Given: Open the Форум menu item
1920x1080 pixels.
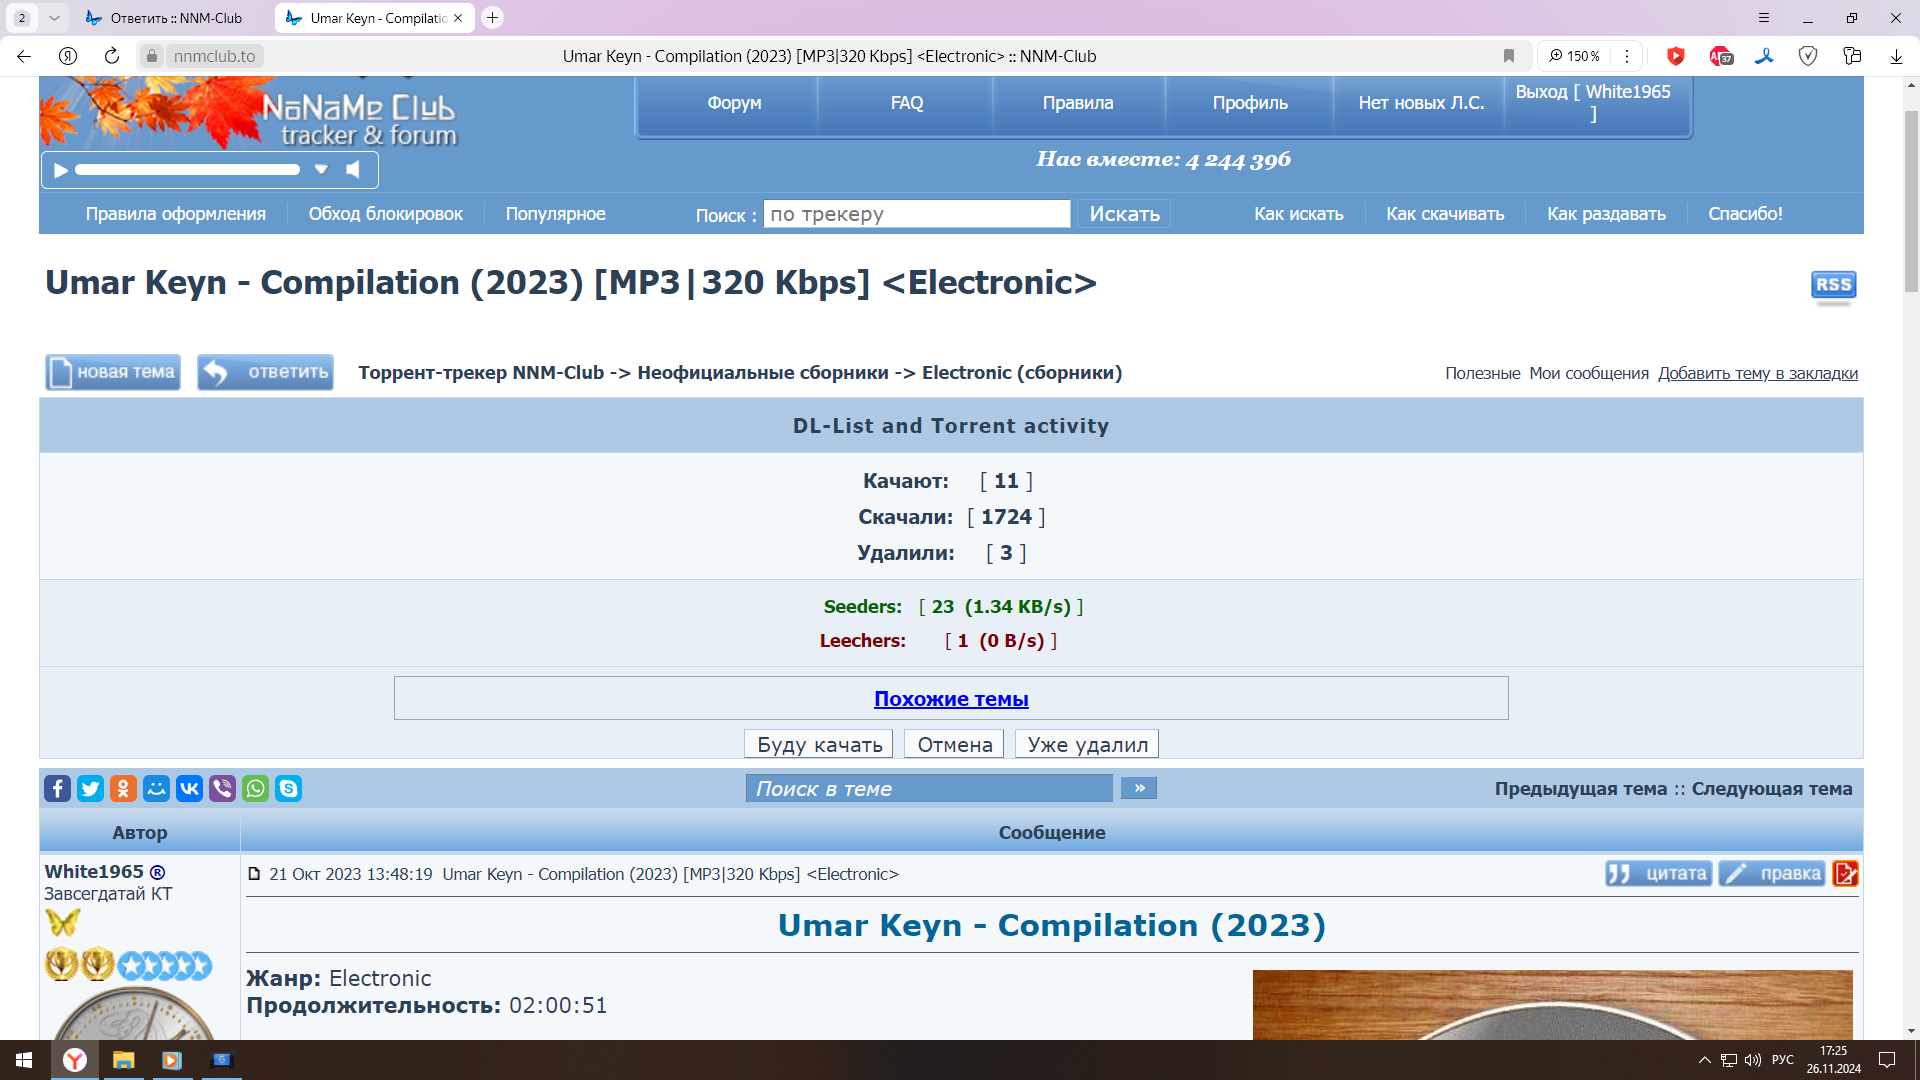Looking at the screenshot, I should pyautogui.click(x=734, y=103).
